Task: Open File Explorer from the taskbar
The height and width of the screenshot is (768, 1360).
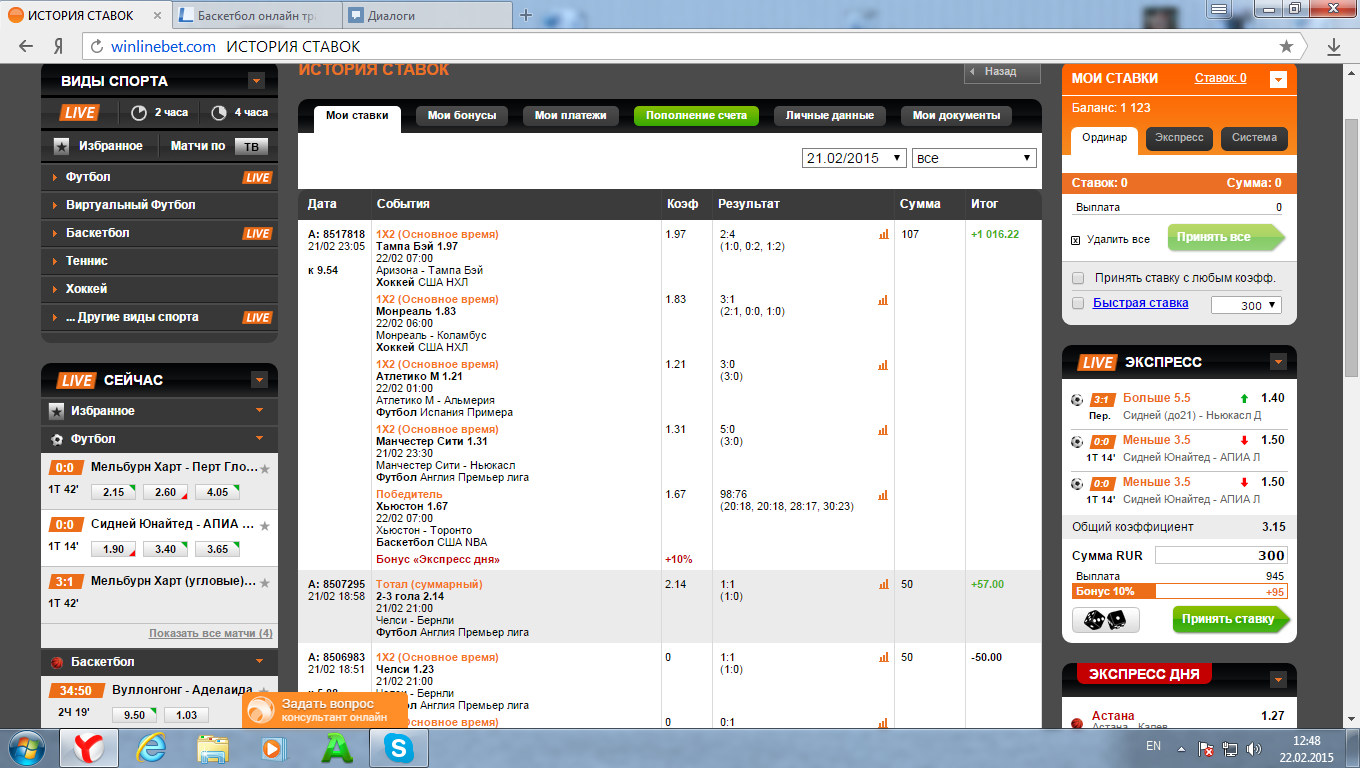Action: (x=212, y=748)
